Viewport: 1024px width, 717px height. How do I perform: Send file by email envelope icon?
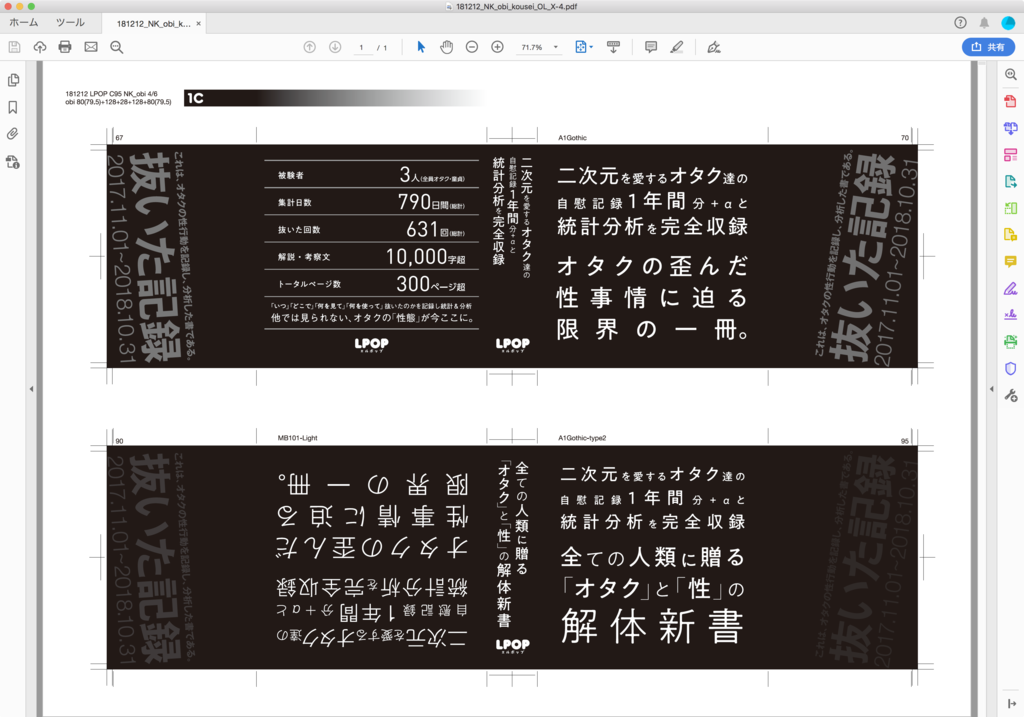(x=91, y=47)
